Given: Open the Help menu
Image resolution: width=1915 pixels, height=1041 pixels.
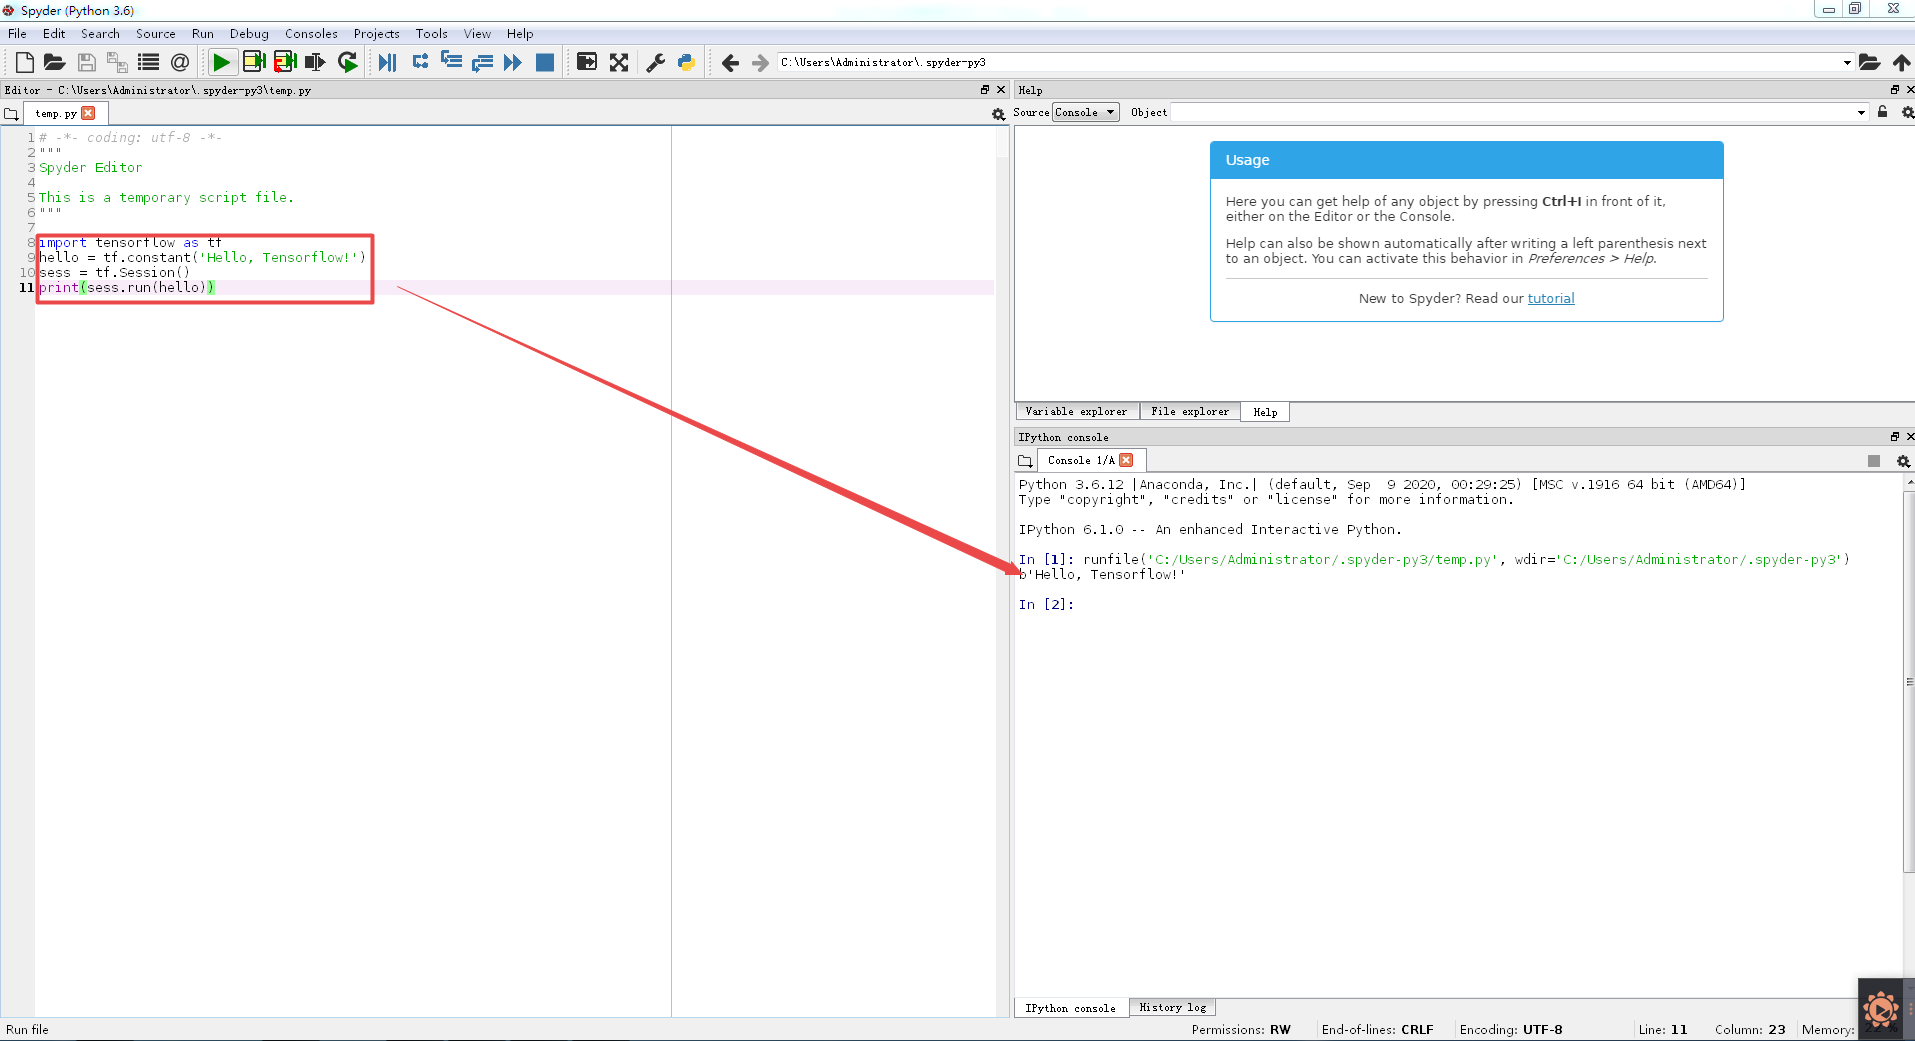Looking at the screenshot, I should (520, 33).
